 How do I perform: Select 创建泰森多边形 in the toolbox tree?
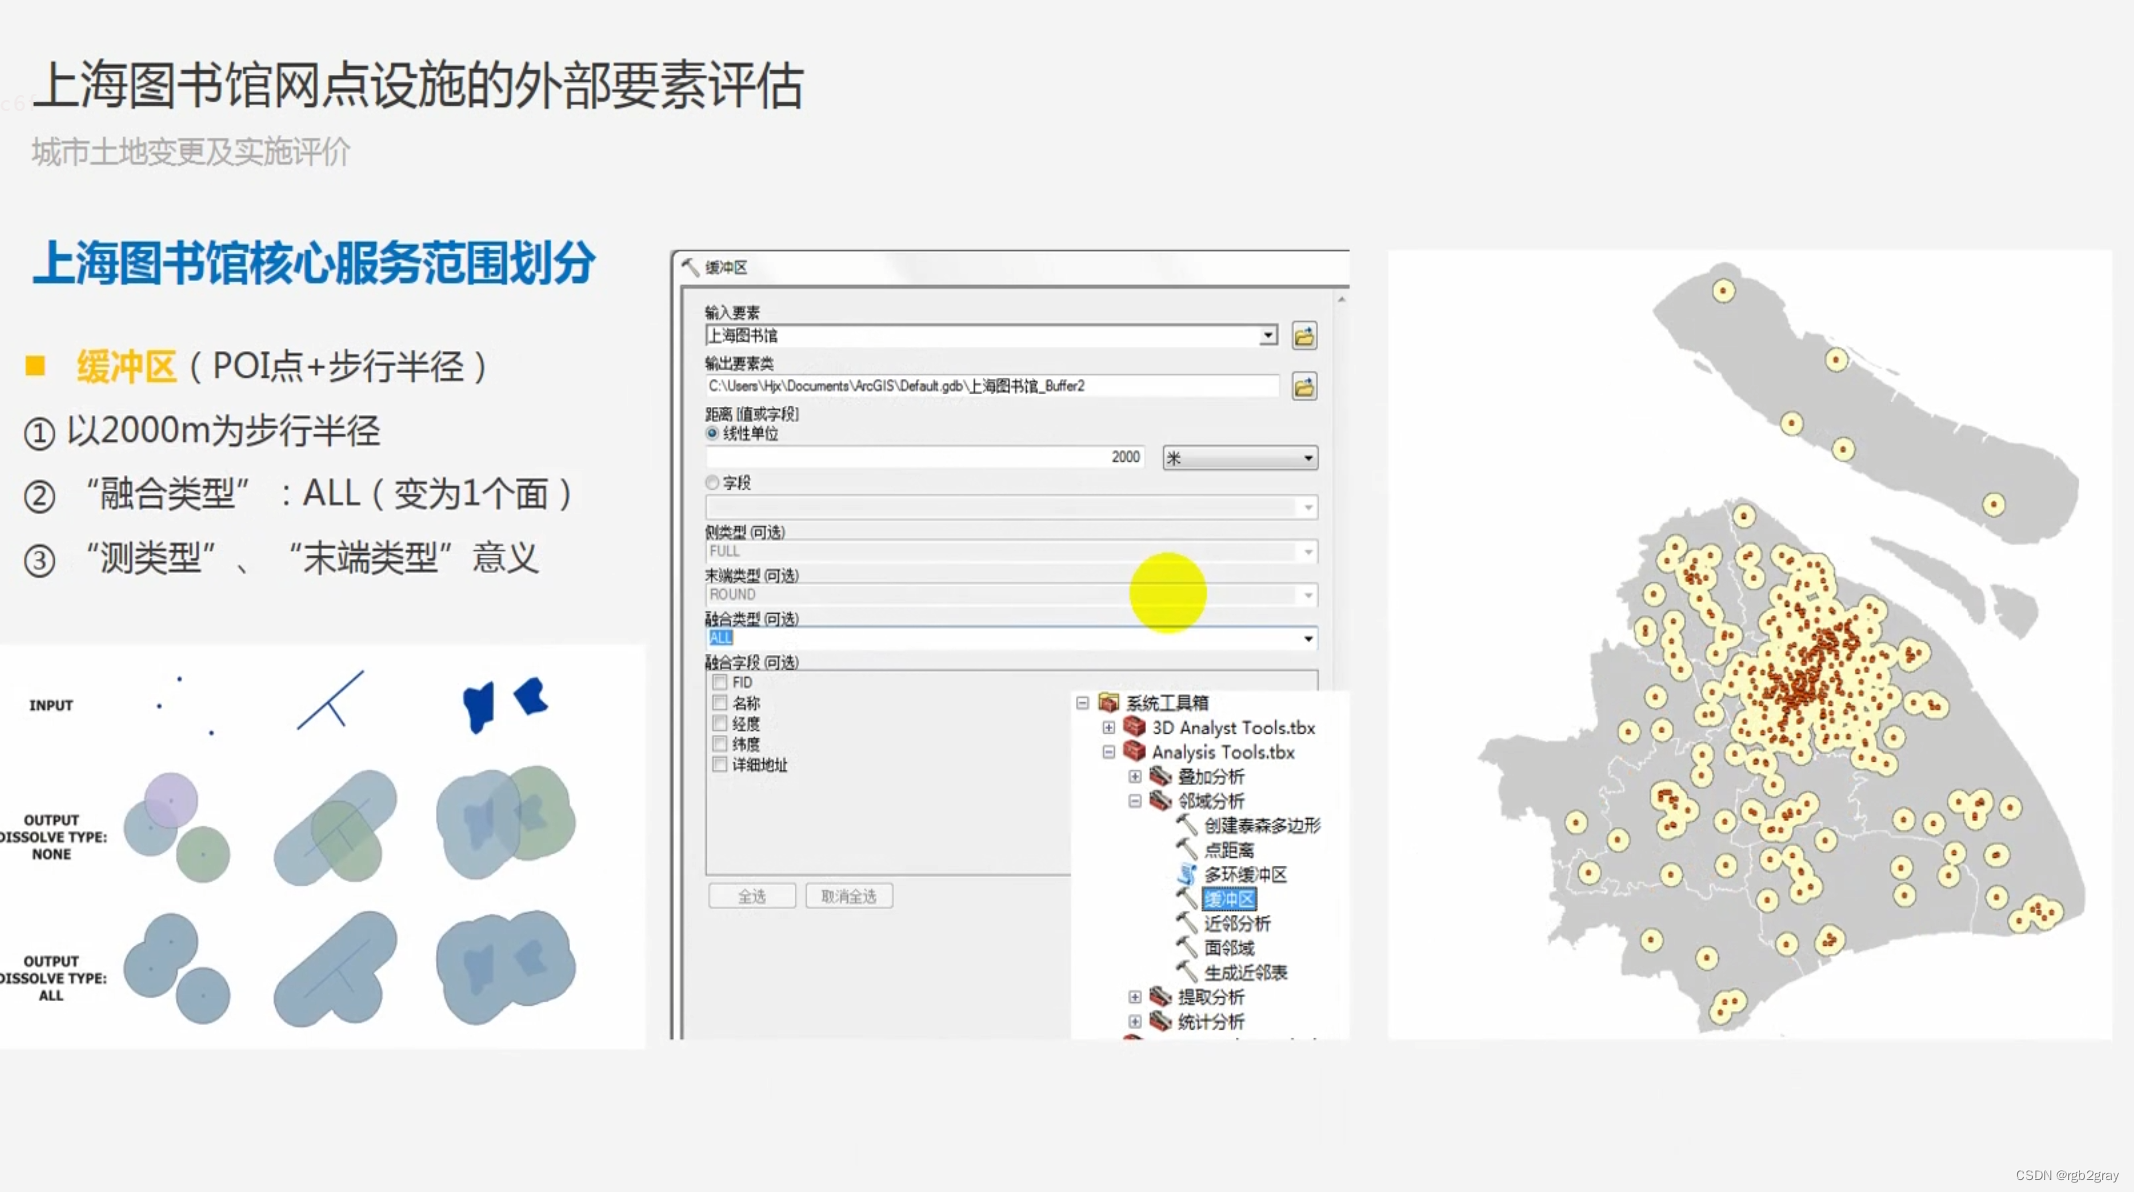click(x=1262, y=825)
